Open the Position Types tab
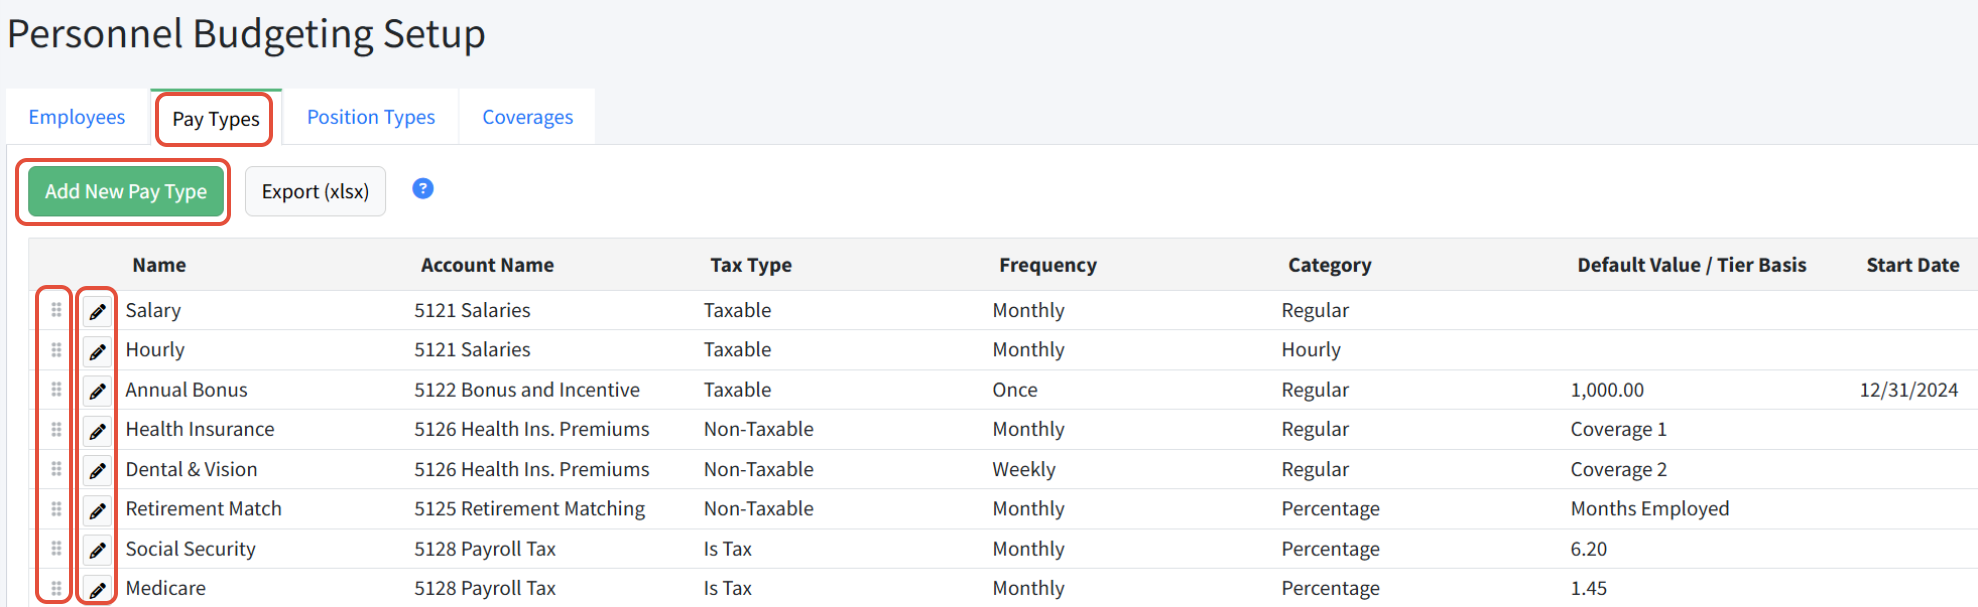The image size is (1978, 607). 371,117
